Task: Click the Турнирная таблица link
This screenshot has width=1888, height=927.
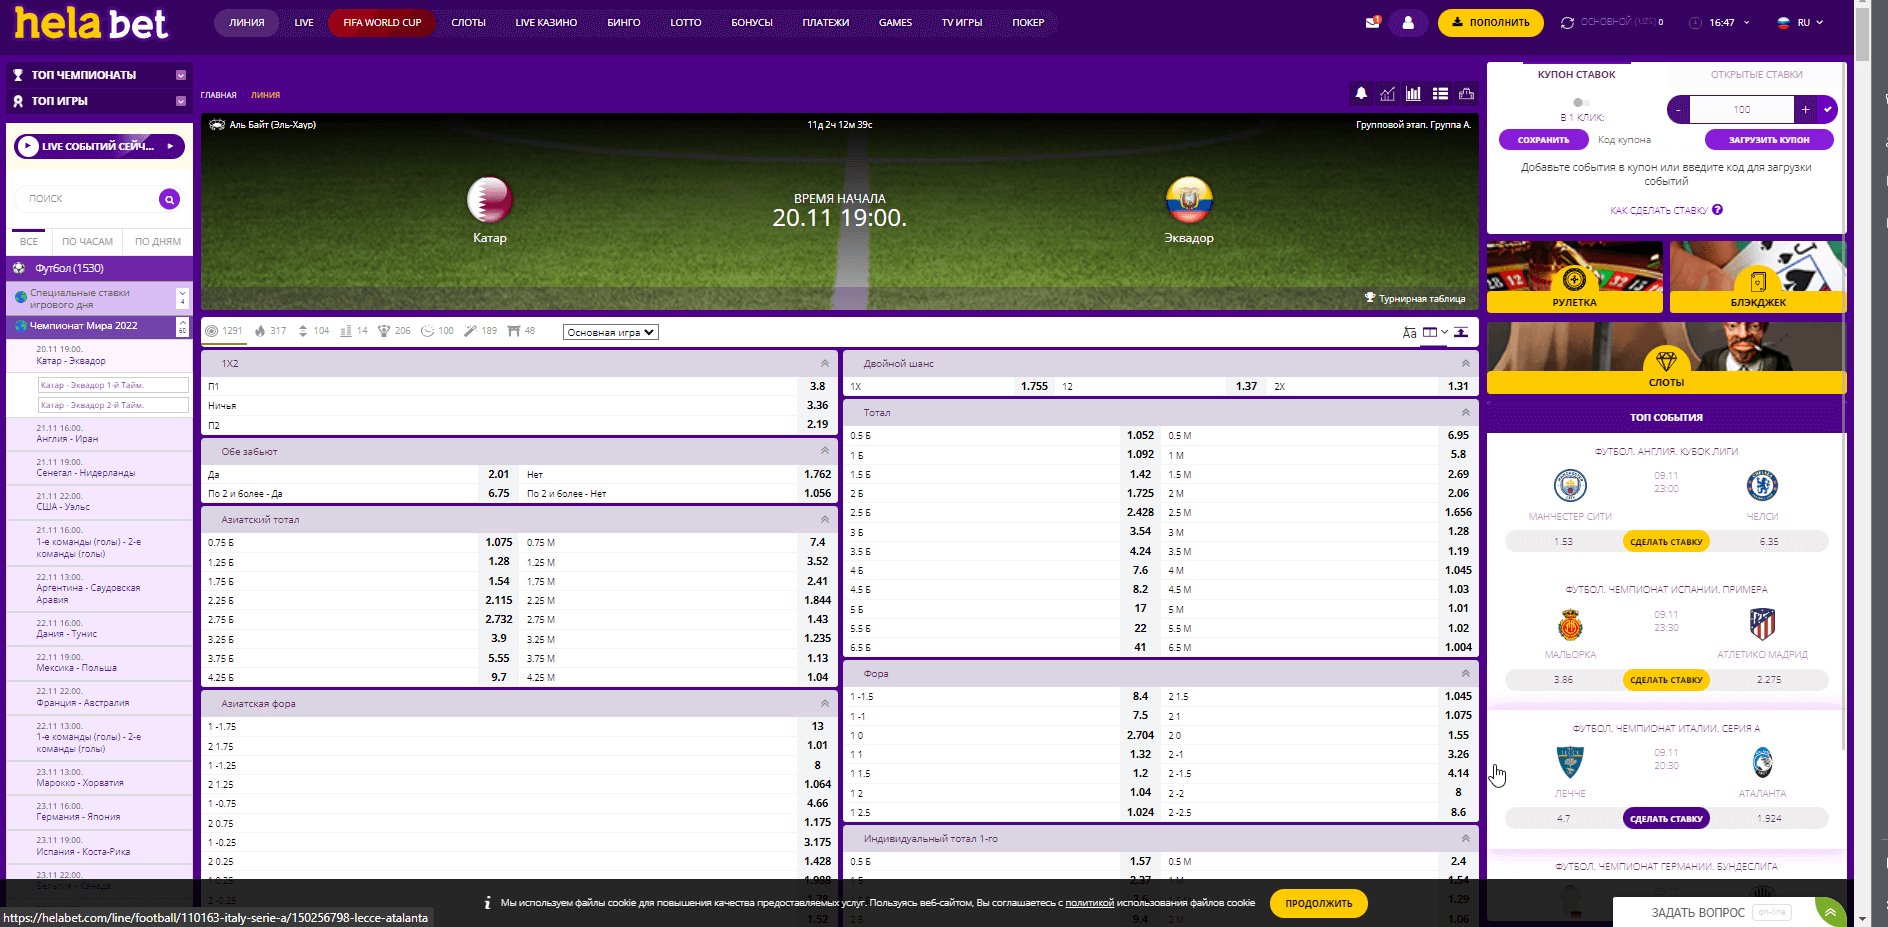Action: (x=1415, y=298)
